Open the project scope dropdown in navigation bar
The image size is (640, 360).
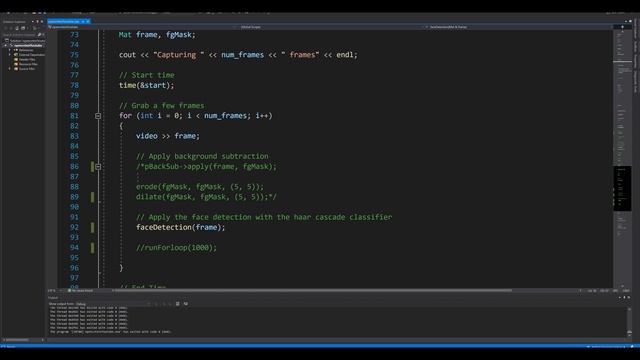[141, 27]
